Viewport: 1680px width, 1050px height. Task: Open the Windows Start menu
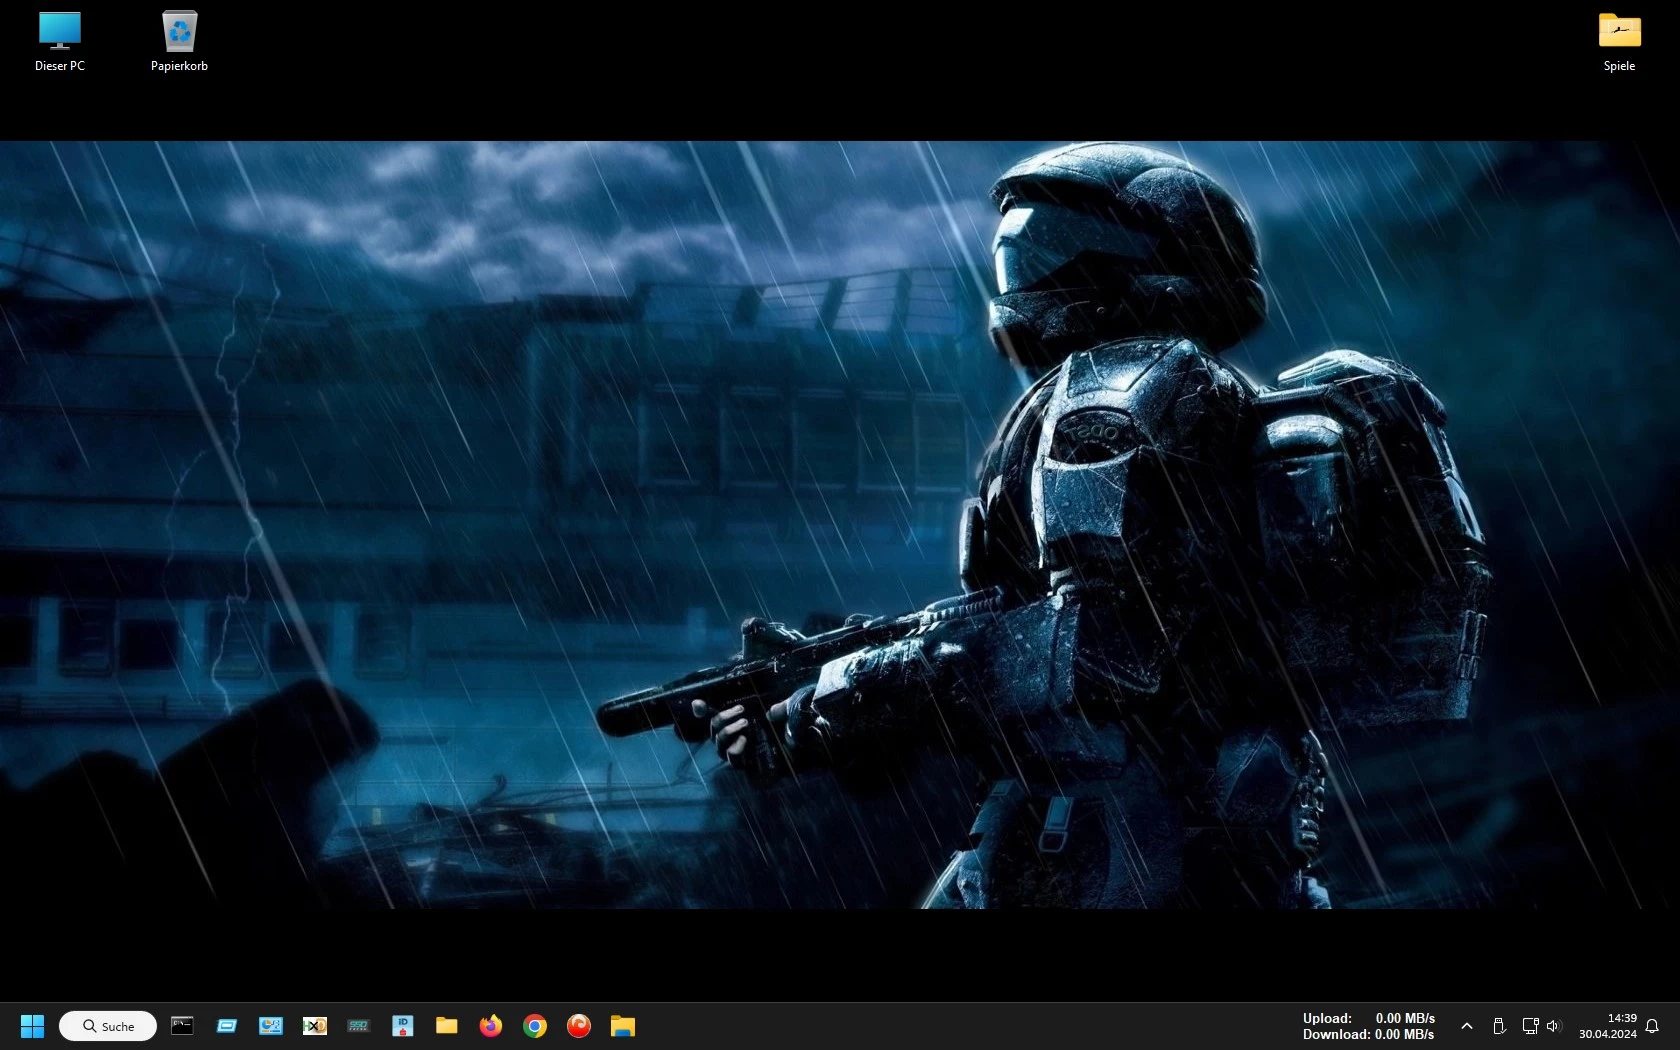coord(32,1026)
